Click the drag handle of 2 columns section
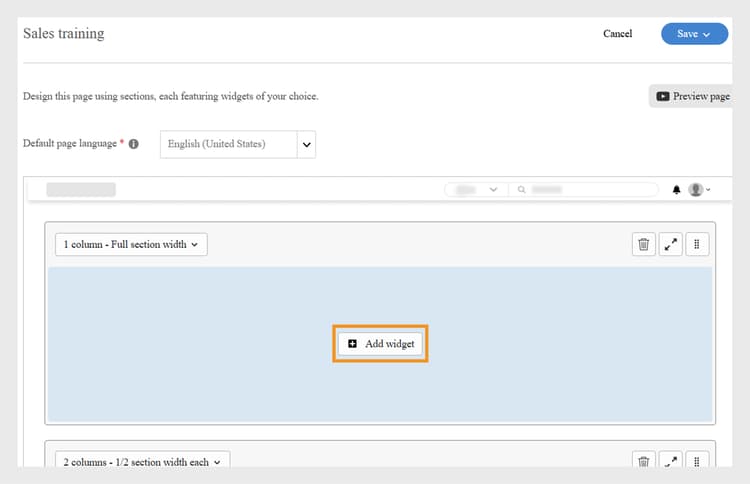 (697, 461)
